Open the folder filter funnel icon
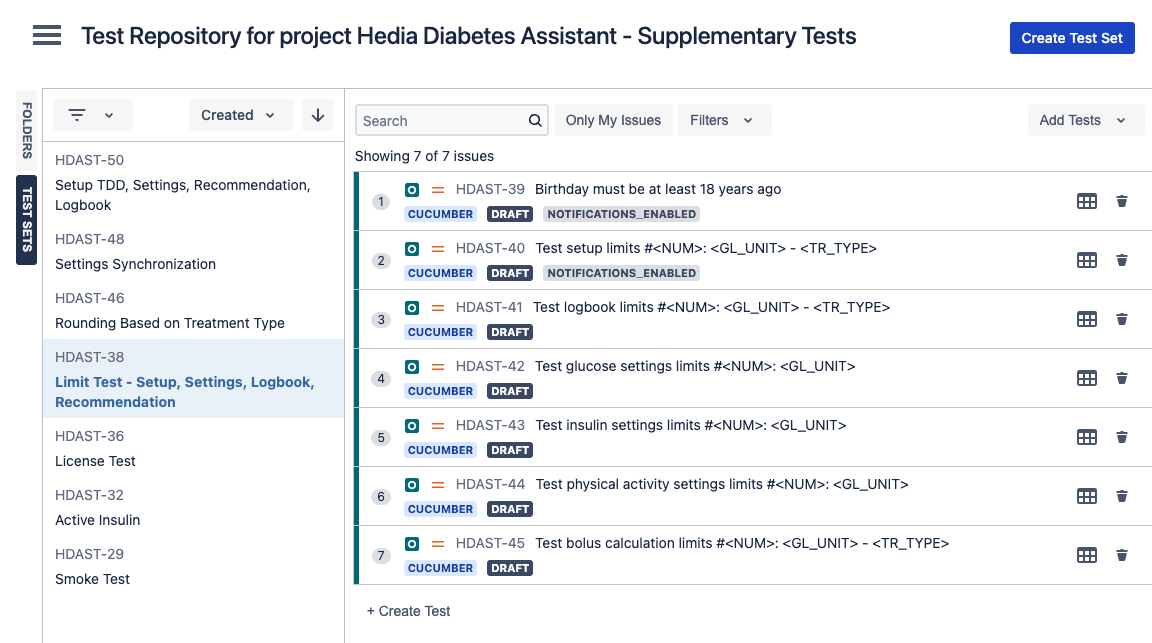This screenshot has width=1152, height=643. click(x=79, y=114)
